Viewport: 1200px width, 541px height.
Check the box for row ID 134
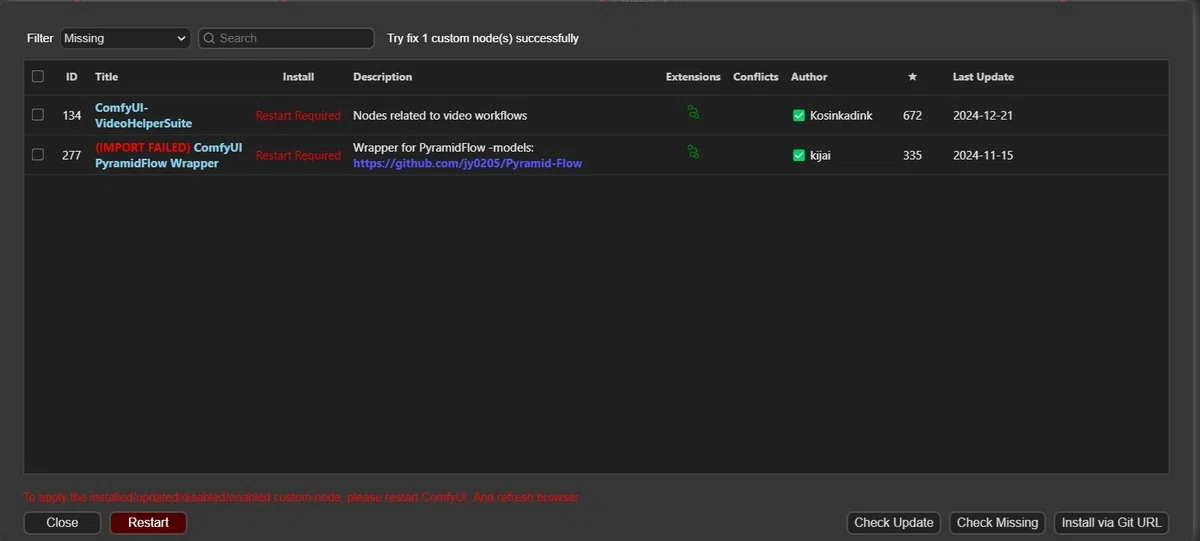pyautogui.click(x=38, y=115)
